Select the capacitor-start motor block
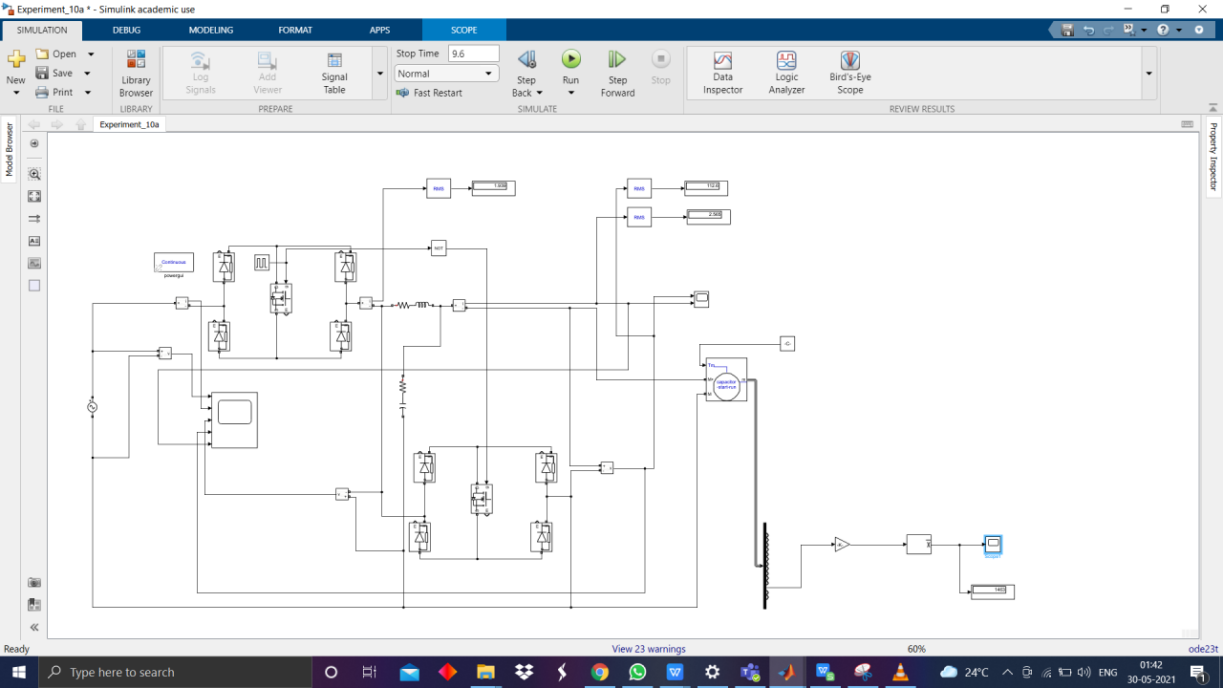The height and width of the screenshot is (688, 1223). [726, 380]
